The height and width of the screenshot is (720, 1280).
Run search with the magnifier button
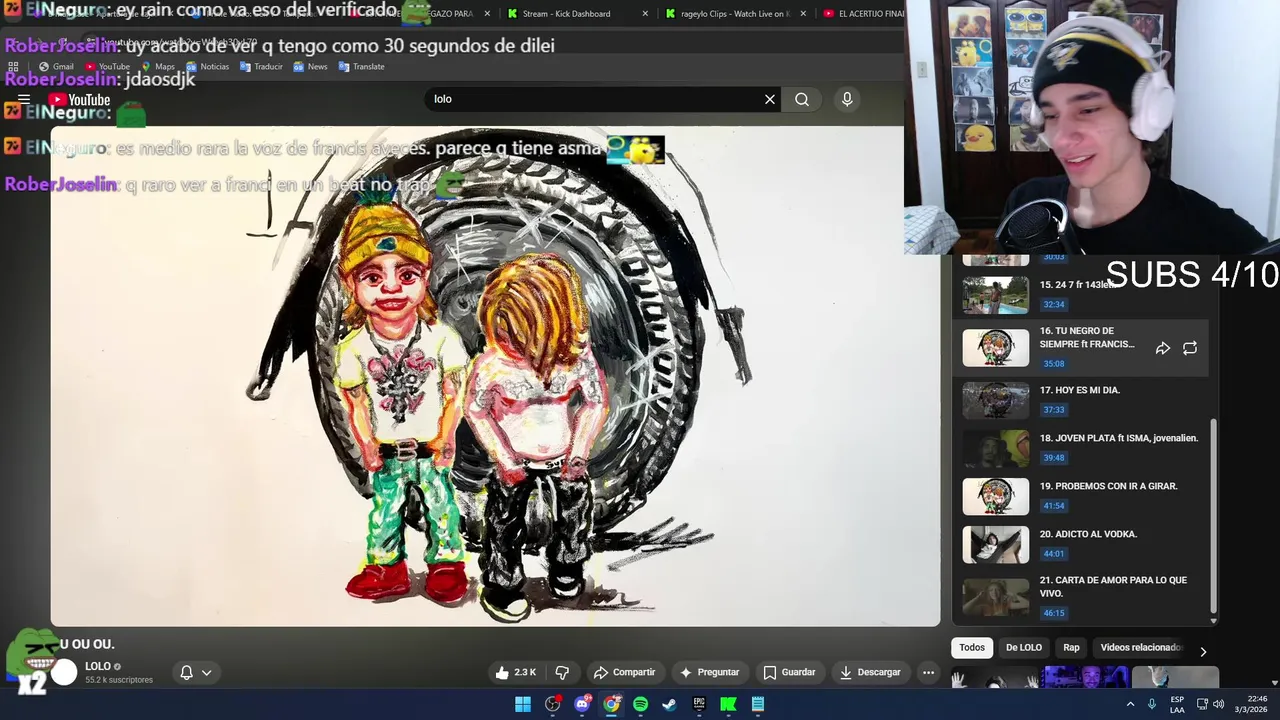pos(802,99)
